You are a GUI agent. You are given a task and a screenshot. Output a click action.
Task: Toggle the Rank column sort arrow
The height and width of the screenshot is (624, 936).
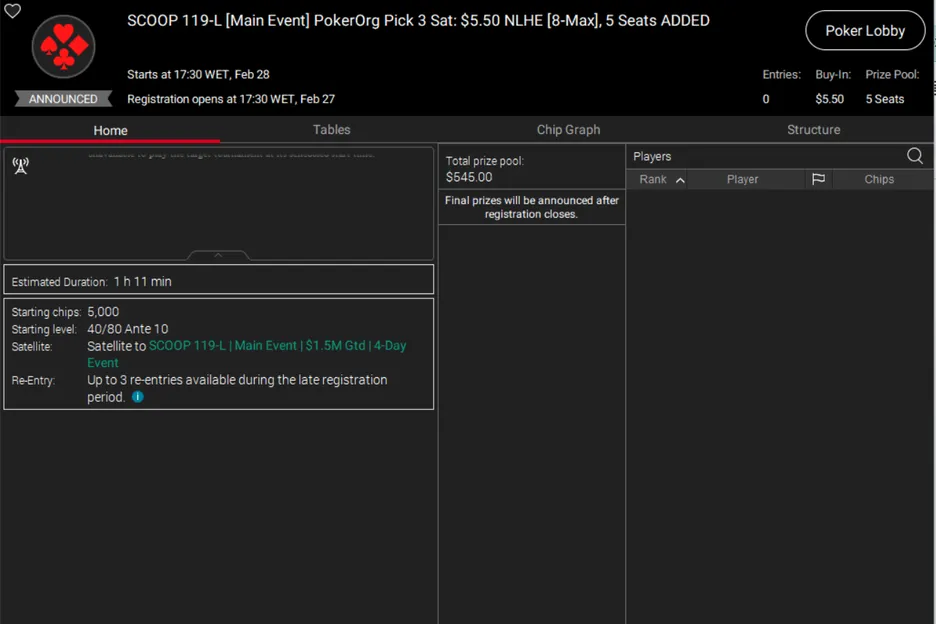coord(680,180)
